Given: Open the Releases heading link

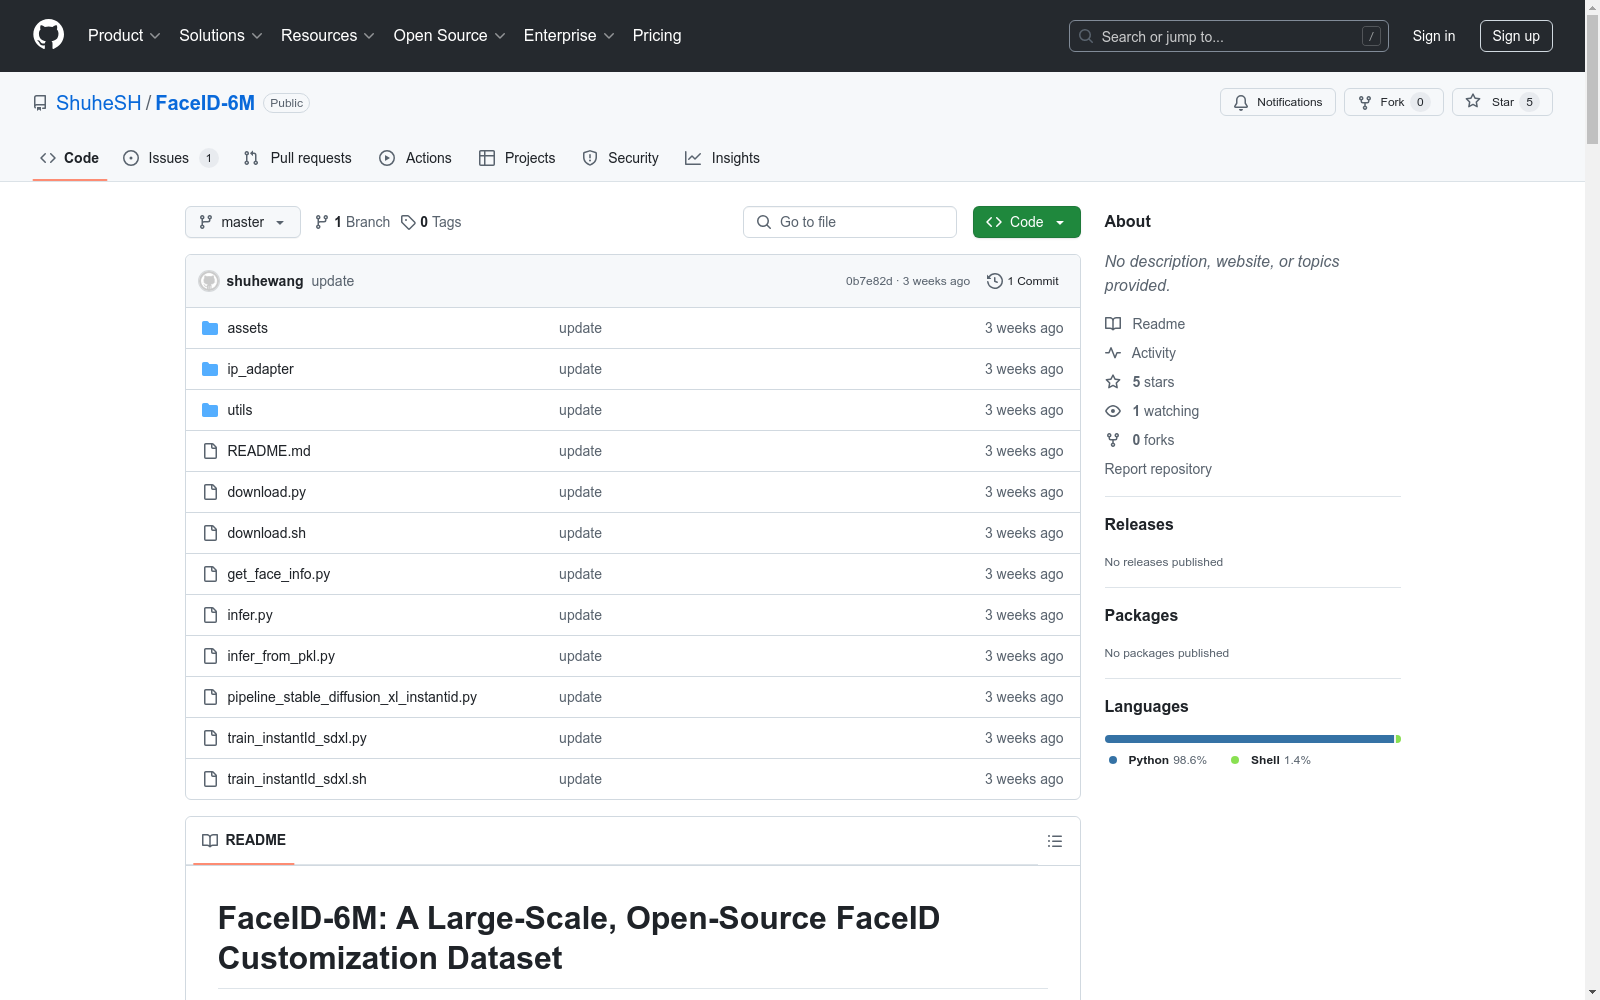Looking at the screenshot, I should point(1139,525).
